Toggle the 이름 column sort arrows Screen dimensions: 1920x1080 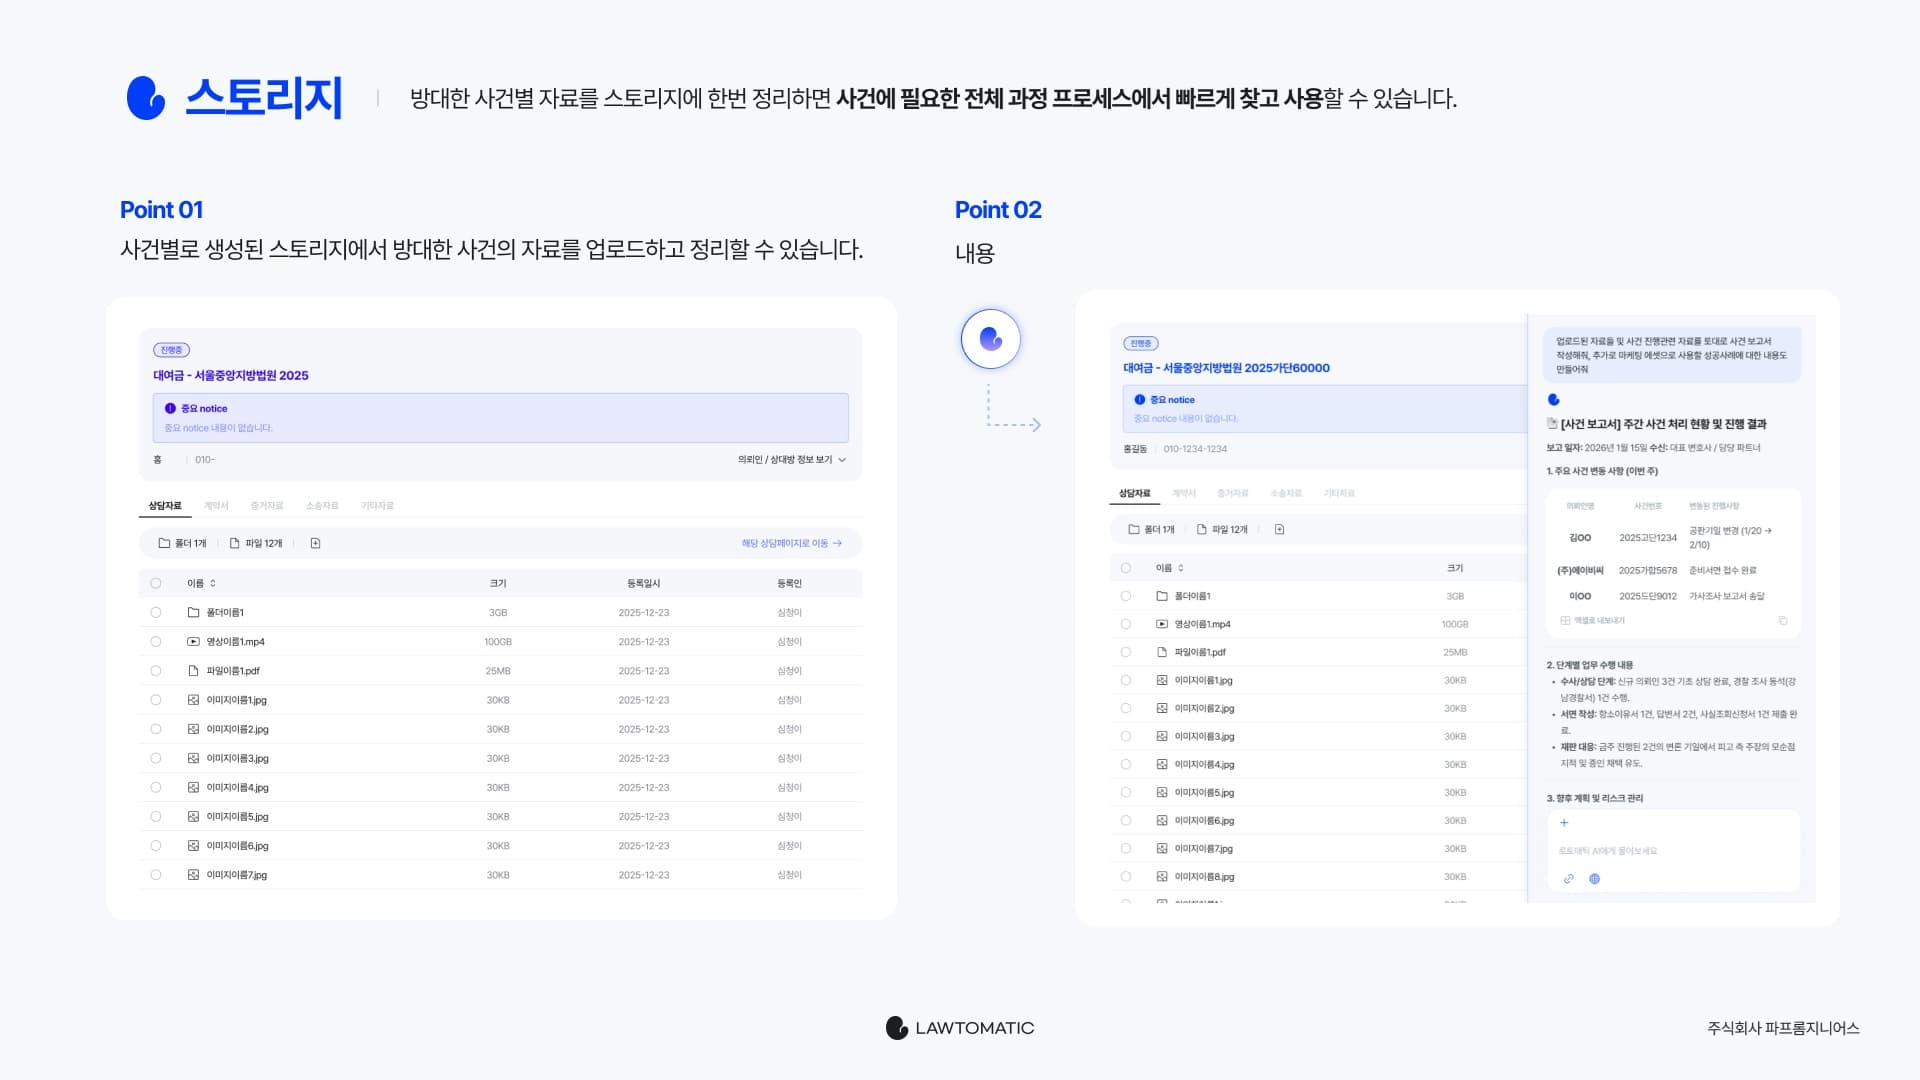click(x=212, y=582)
